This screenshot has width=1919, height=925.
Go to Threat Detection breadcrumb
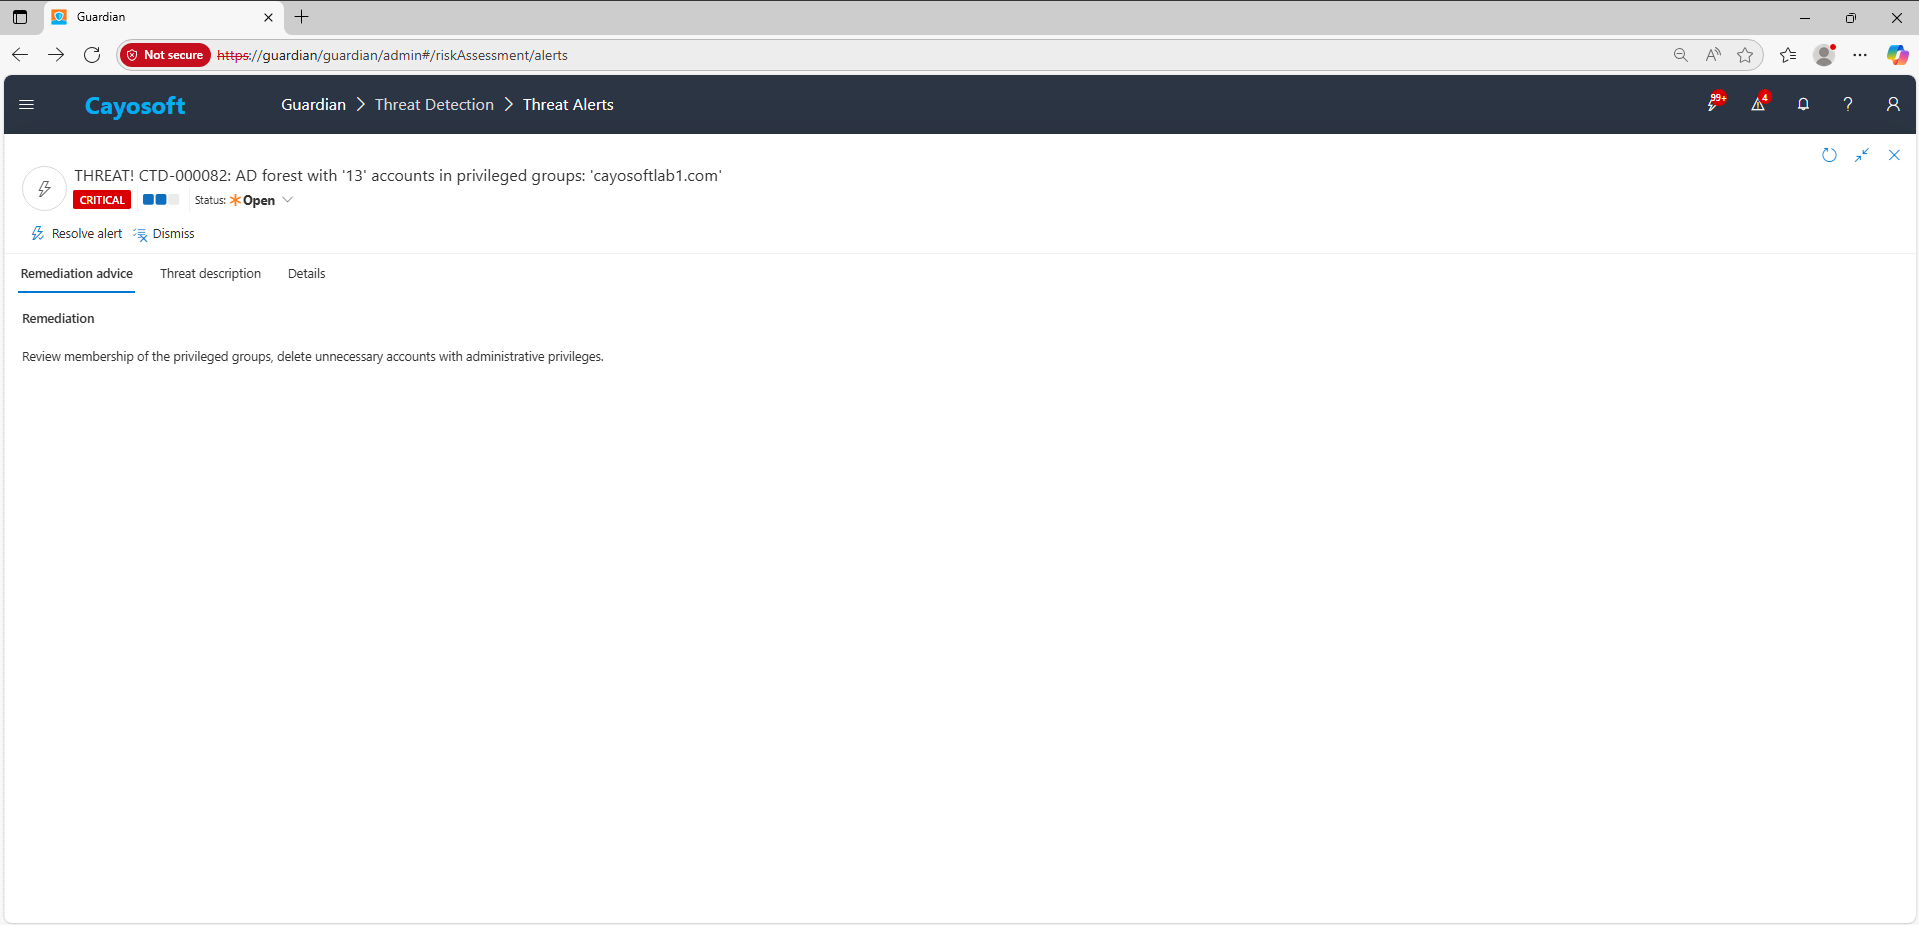pos(434,105)
